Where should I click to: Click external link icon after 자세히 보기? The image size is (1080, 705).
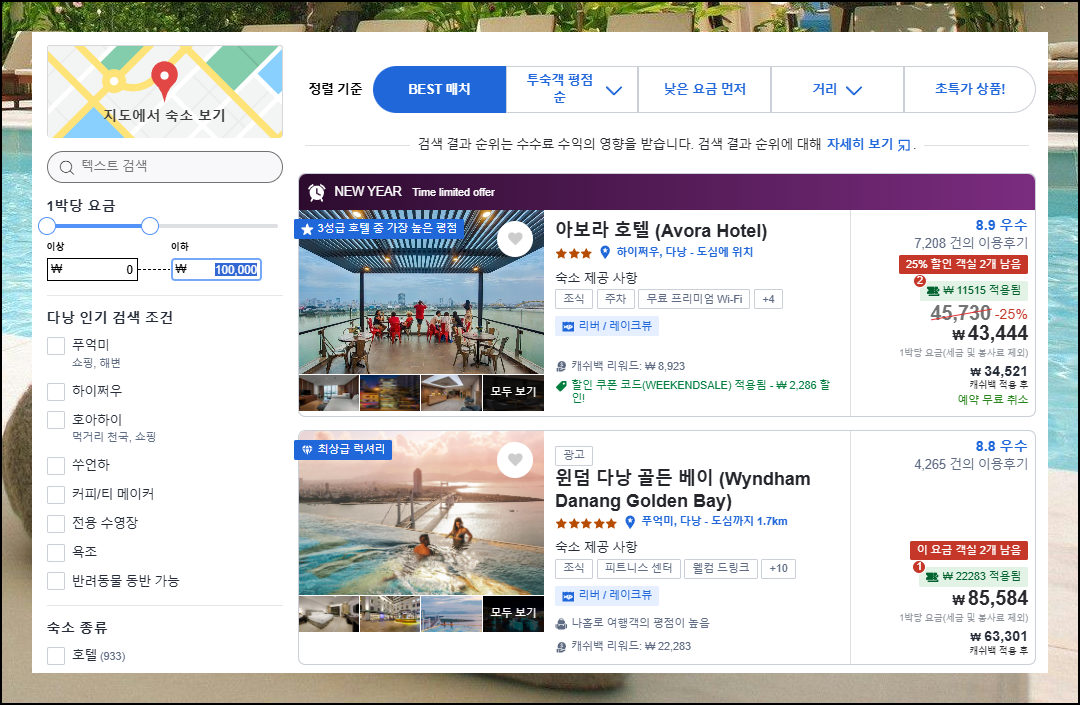point(904,145)
